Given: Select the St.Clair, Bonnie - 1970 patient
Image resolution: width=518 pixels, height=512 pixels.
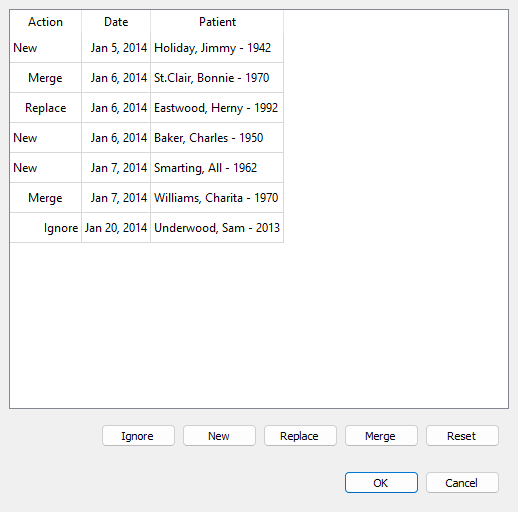Looking at the screenshot, I should pyautogui.click(x=217, y=78).
